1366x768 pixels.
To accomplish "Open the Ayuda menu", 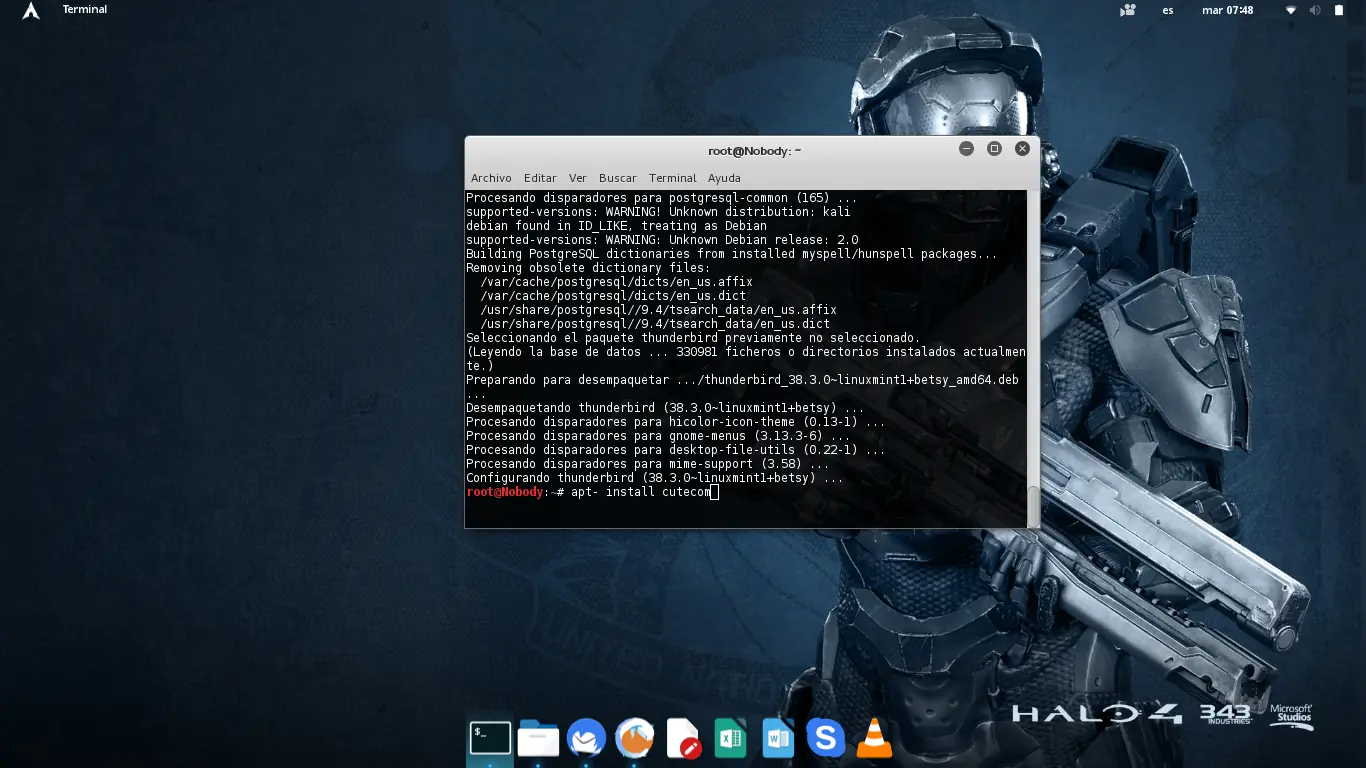I will 724,178.
